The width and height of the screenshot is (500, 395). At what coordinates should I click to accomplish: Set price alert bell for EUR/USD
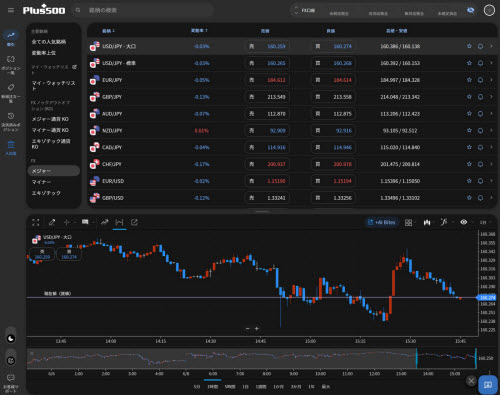(480, 181)
